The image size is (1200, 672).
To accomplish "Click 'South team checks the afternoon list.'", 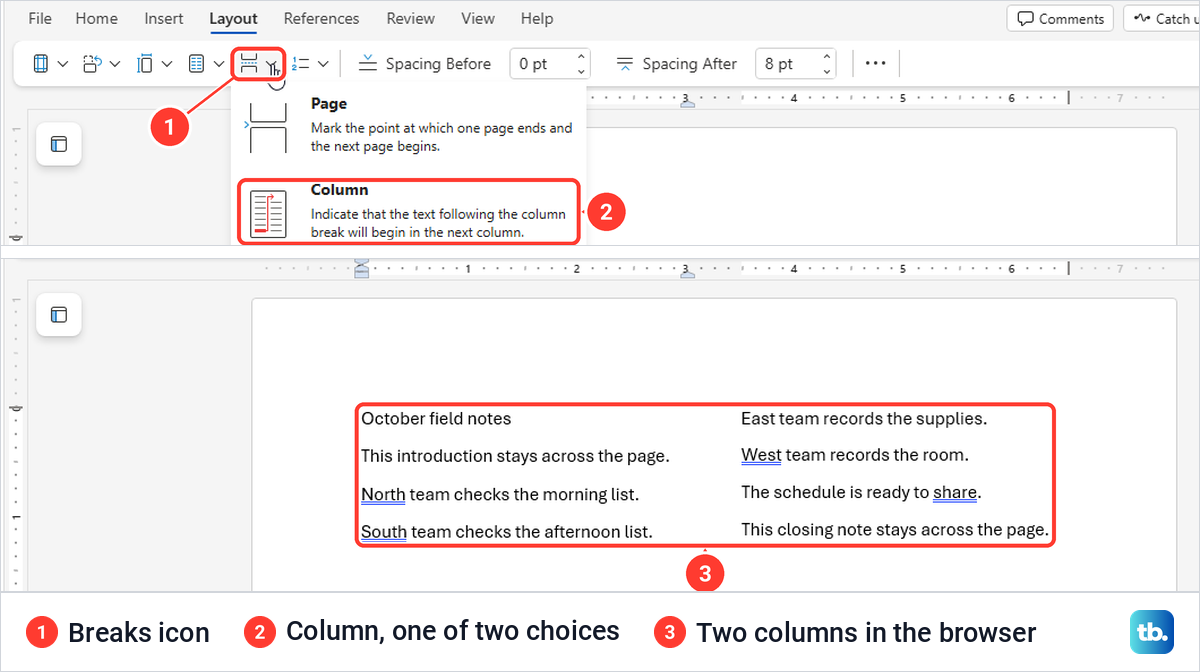I will coord(507,532).
